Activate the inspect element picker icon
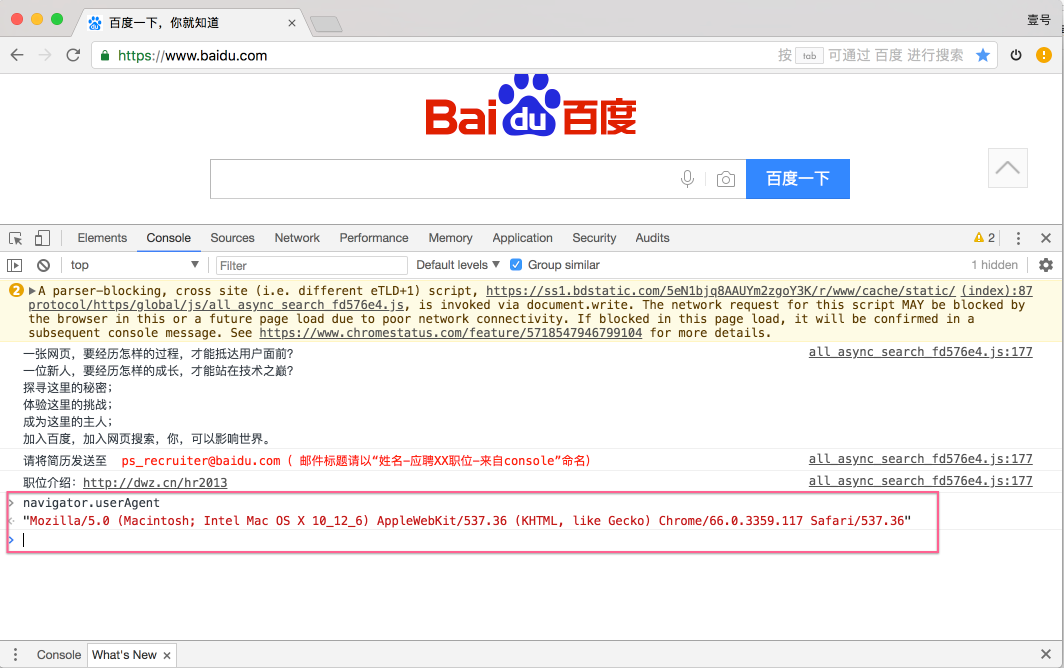The image size is (1064, 668). [16, 238]
